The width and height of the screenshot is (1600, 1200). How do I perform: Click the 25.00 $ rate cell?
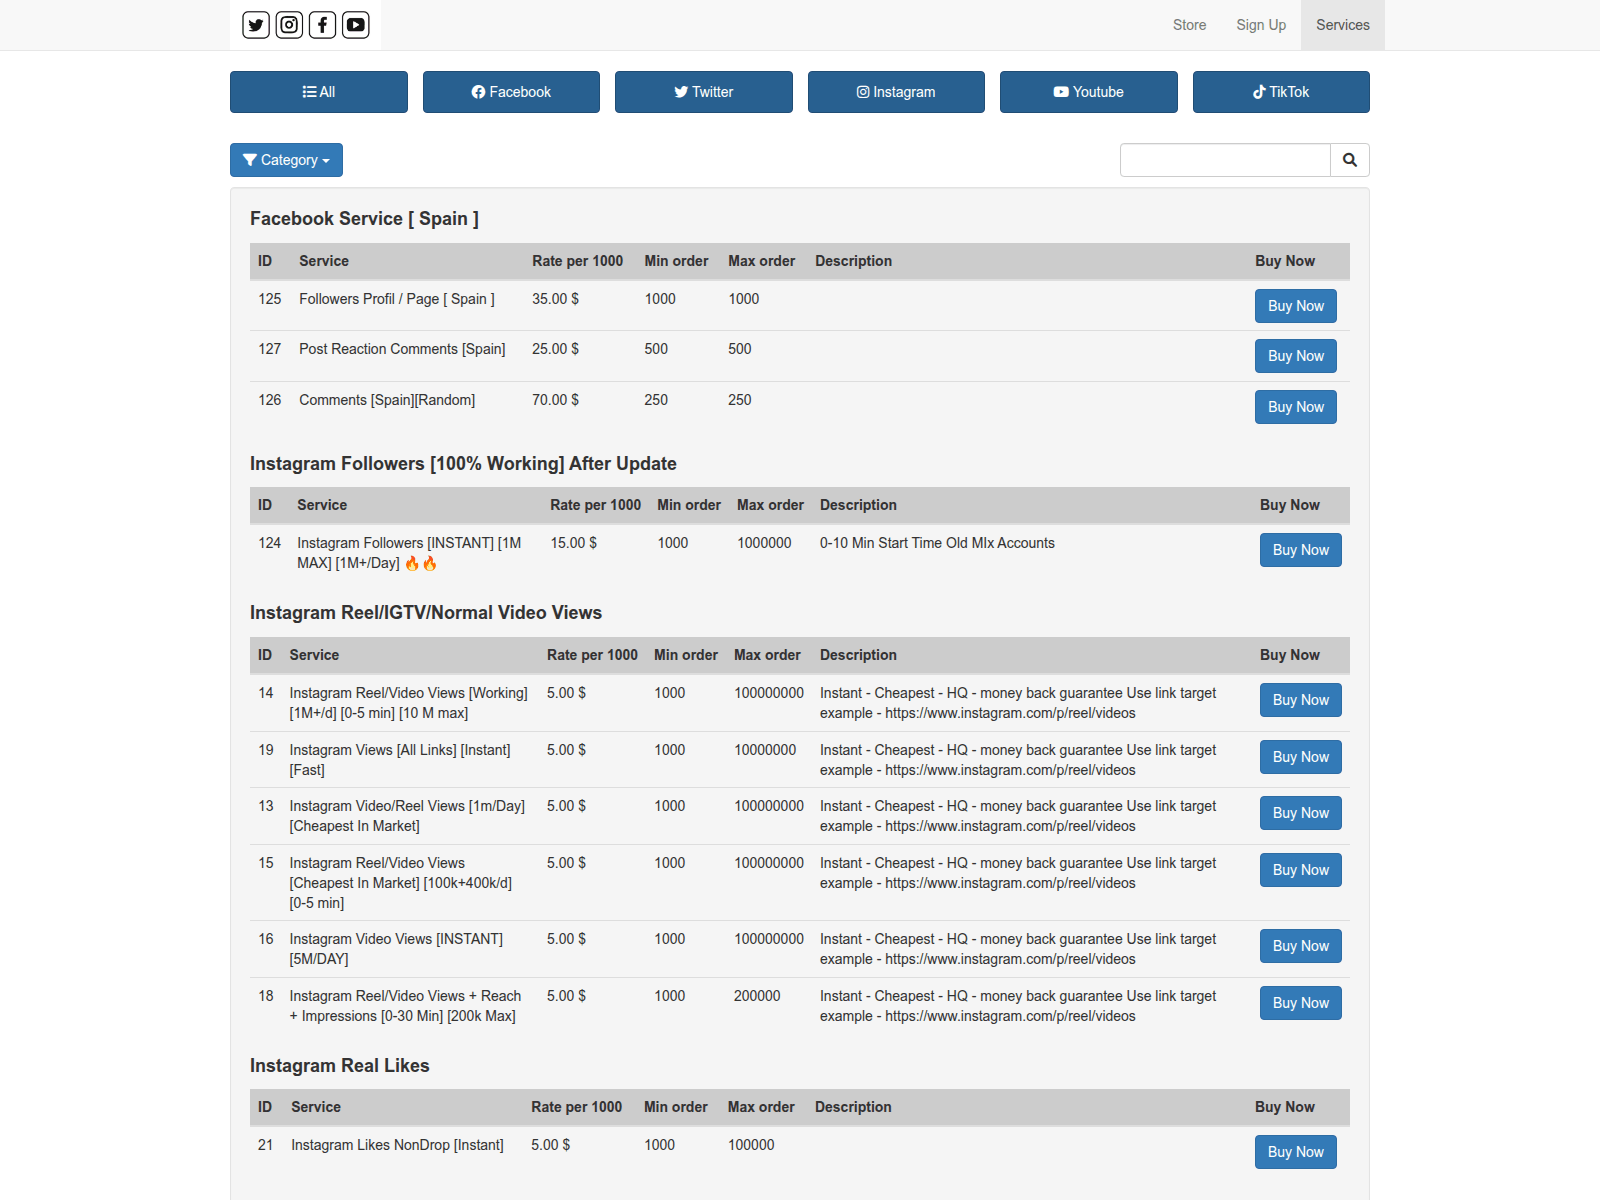tap(555, 349)
